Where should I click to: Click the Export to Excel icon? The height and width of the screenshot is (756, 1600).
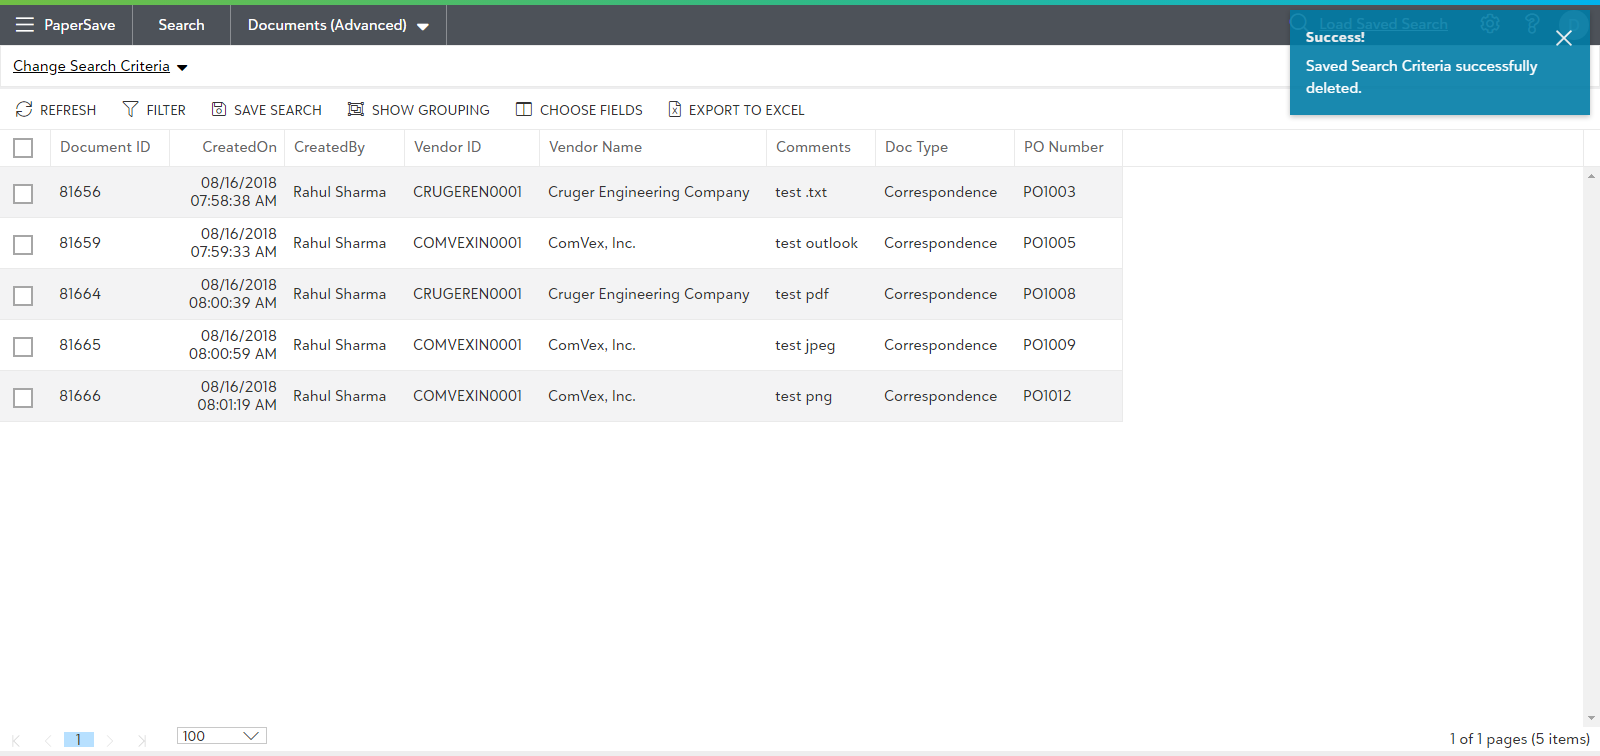click(x=675, y=109)
